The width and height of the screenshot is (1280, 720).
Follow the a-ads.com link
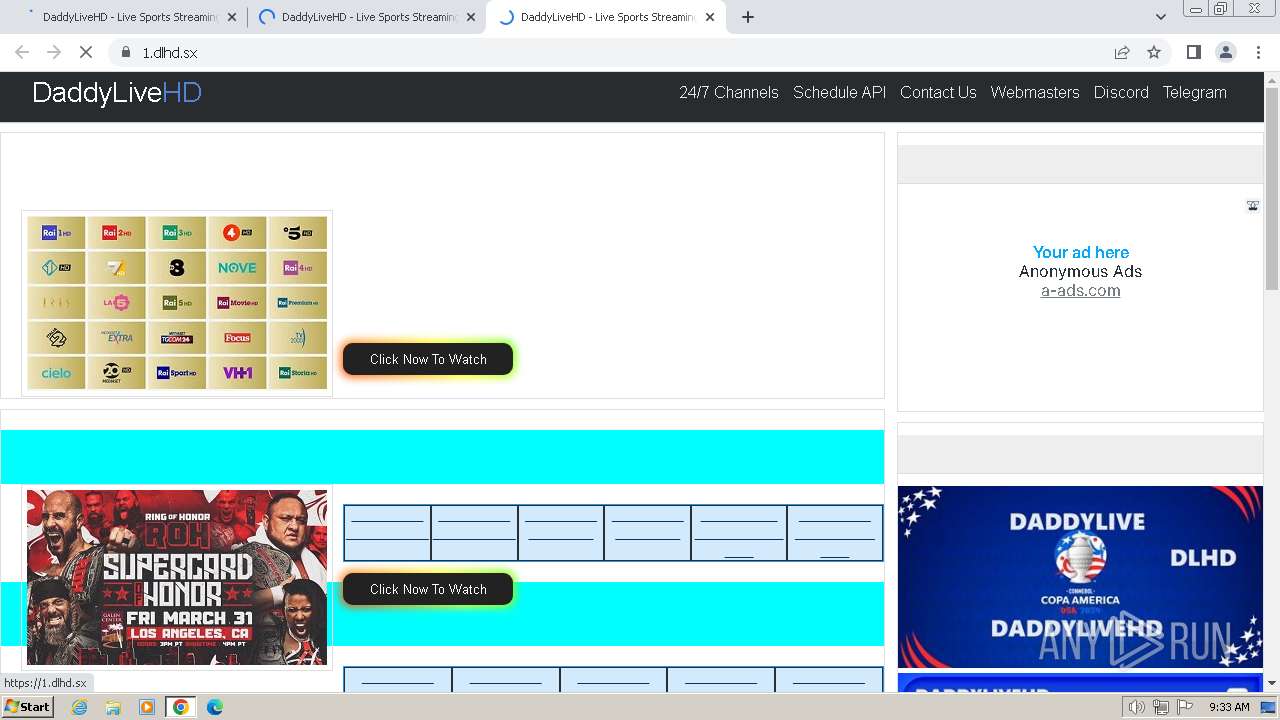(x=1080, y=291)
